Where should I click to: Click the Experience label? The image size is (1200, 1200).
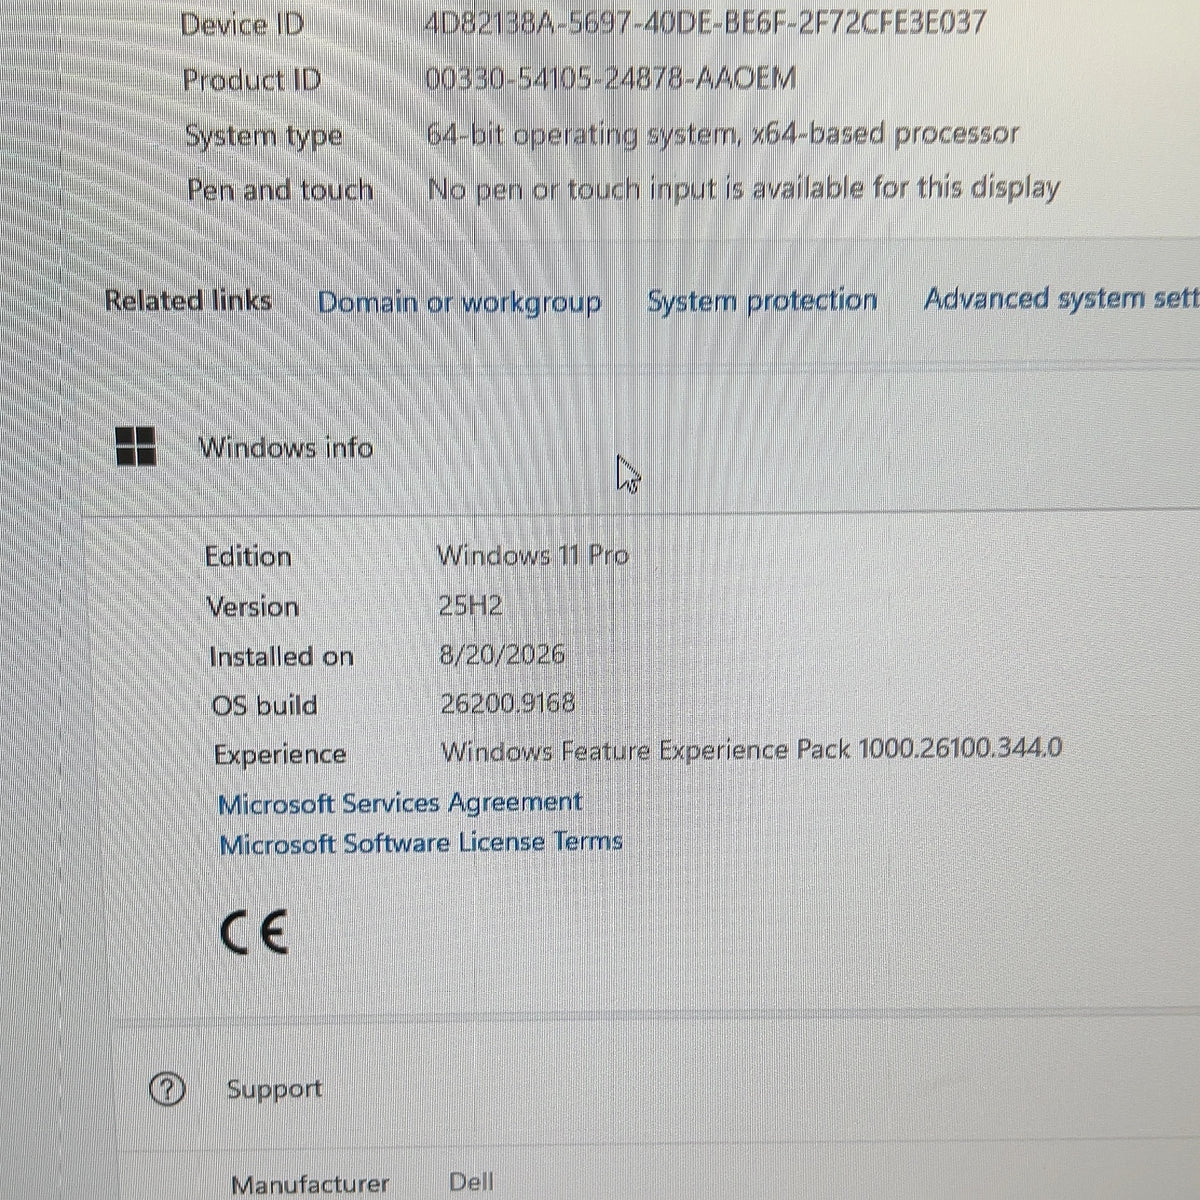[280, 755]
